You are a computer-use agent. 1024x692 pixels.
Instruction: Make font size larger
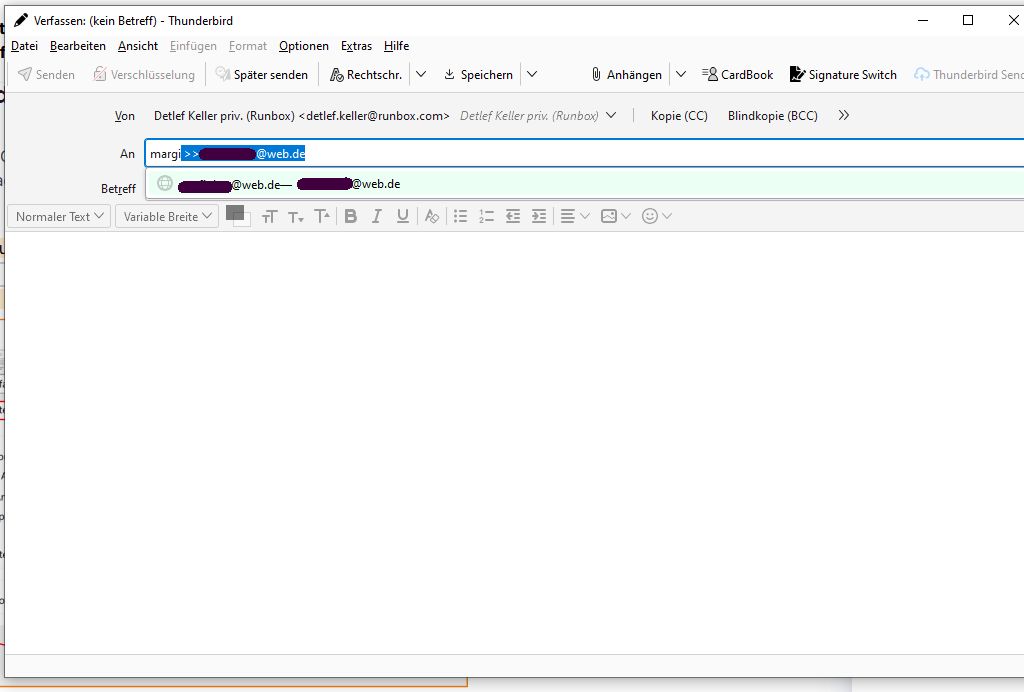pyautogui.click(x=322, y=216)
